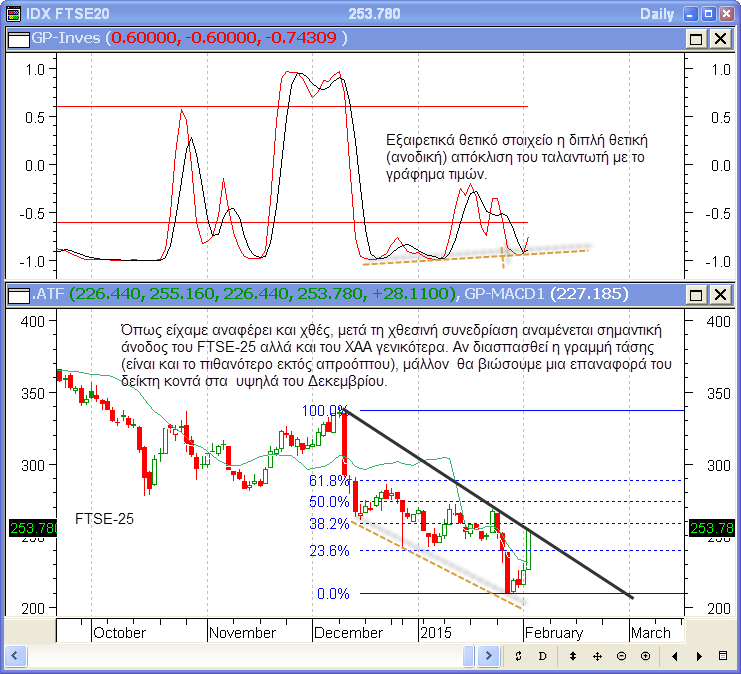
Task: Select the 100.0% Fibonacci level label
Action: (325, 410)
